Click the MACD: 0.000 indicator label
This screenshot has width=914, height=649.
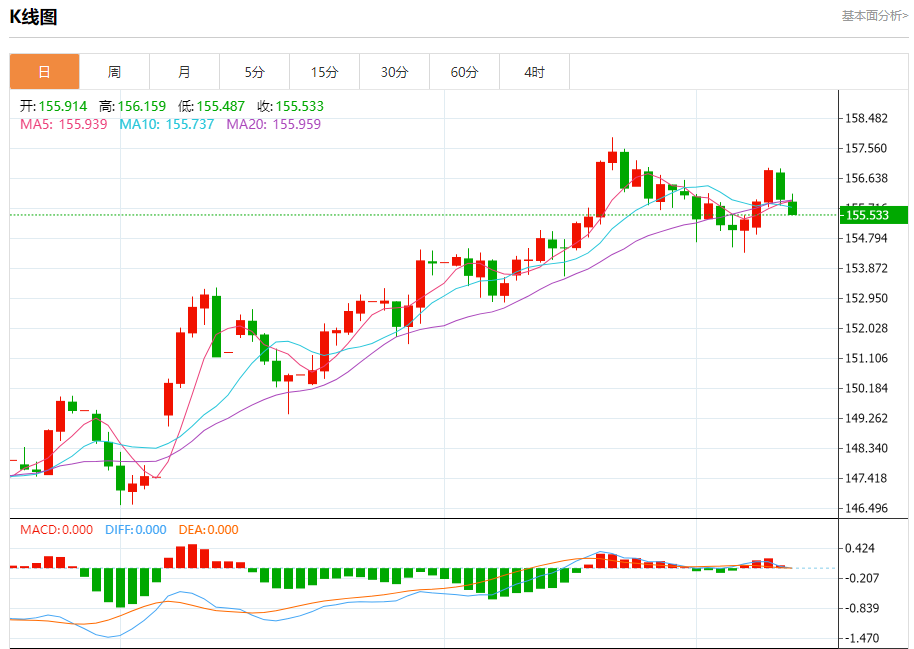click(x=56, y=530)
